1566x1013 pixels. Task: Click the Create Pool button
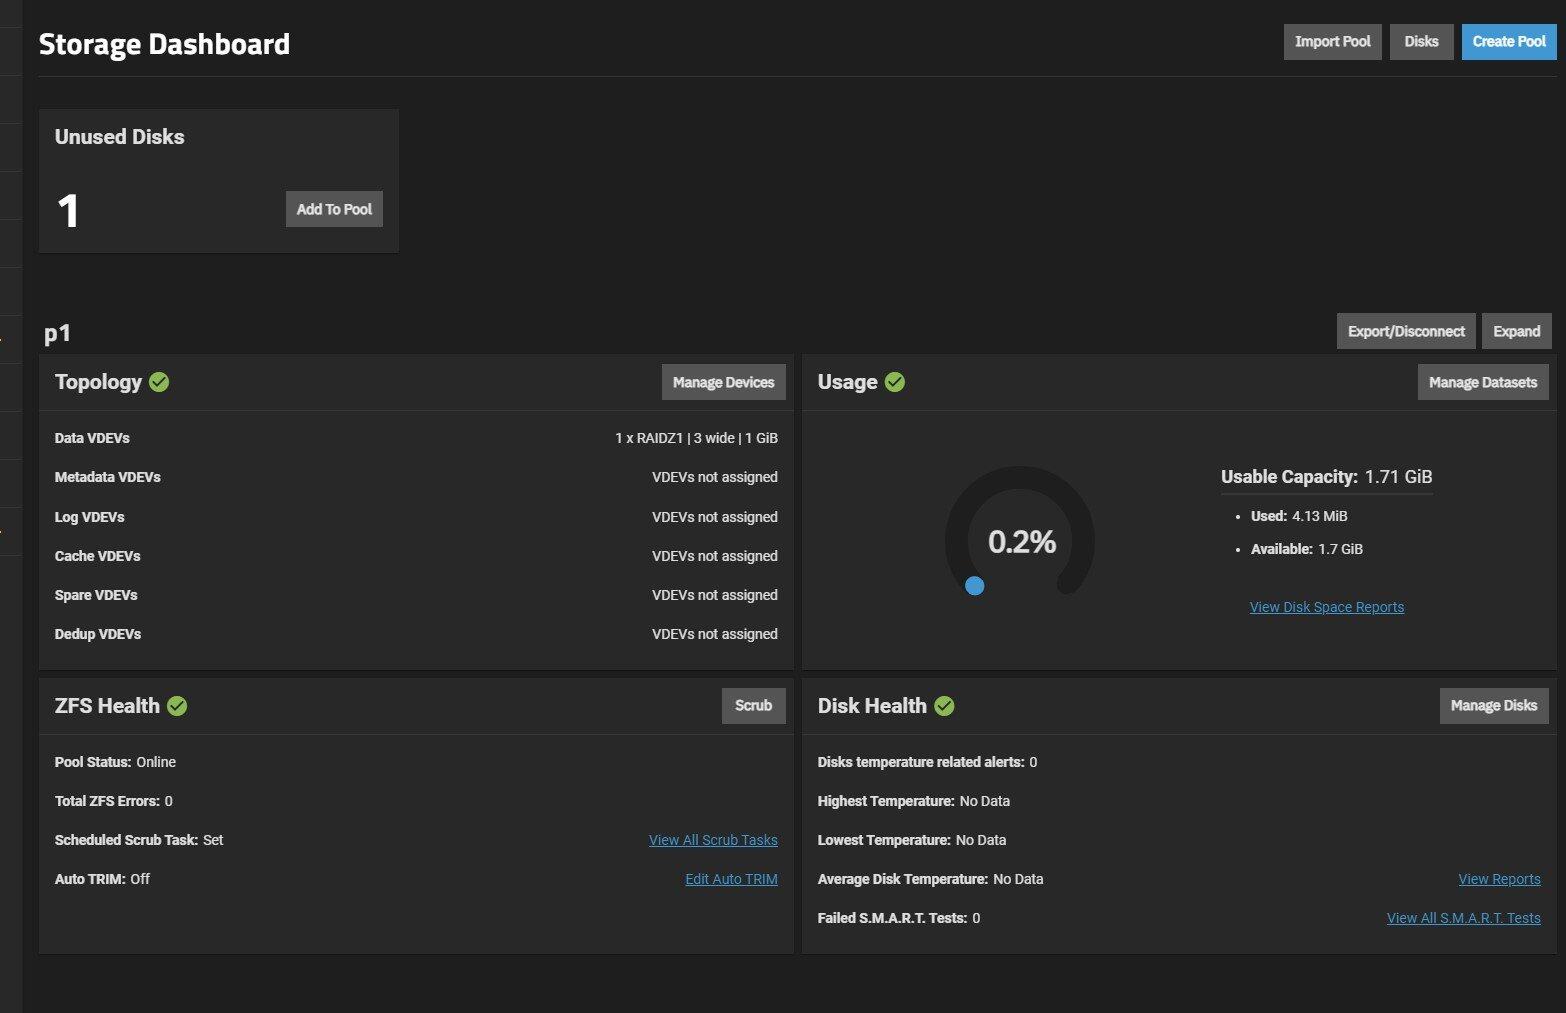click(1509, 42)
